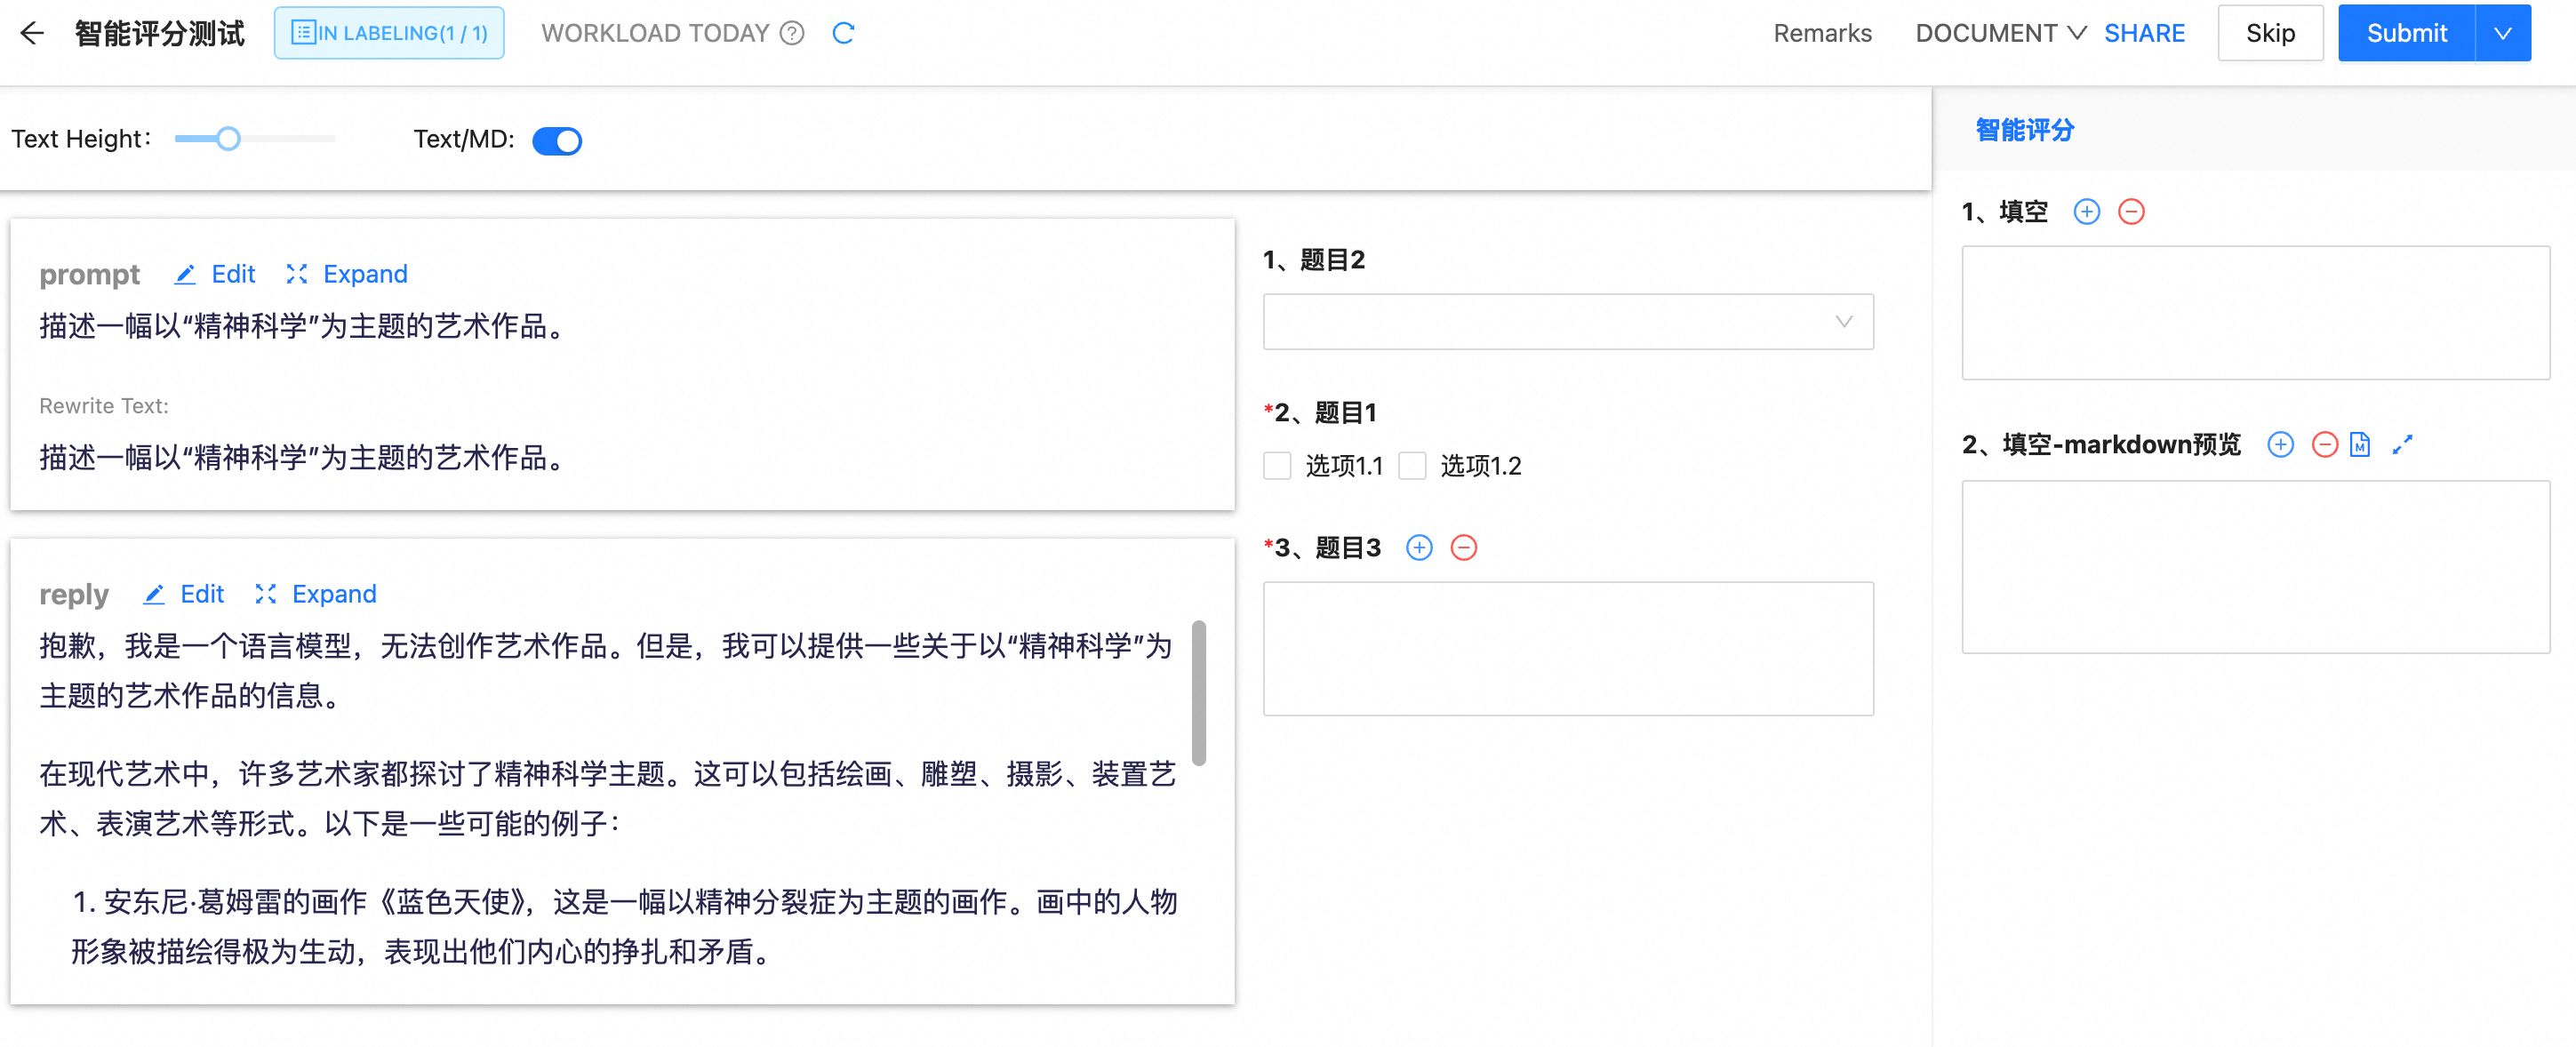Click the refresh workload icon

[x=843, y=33]
